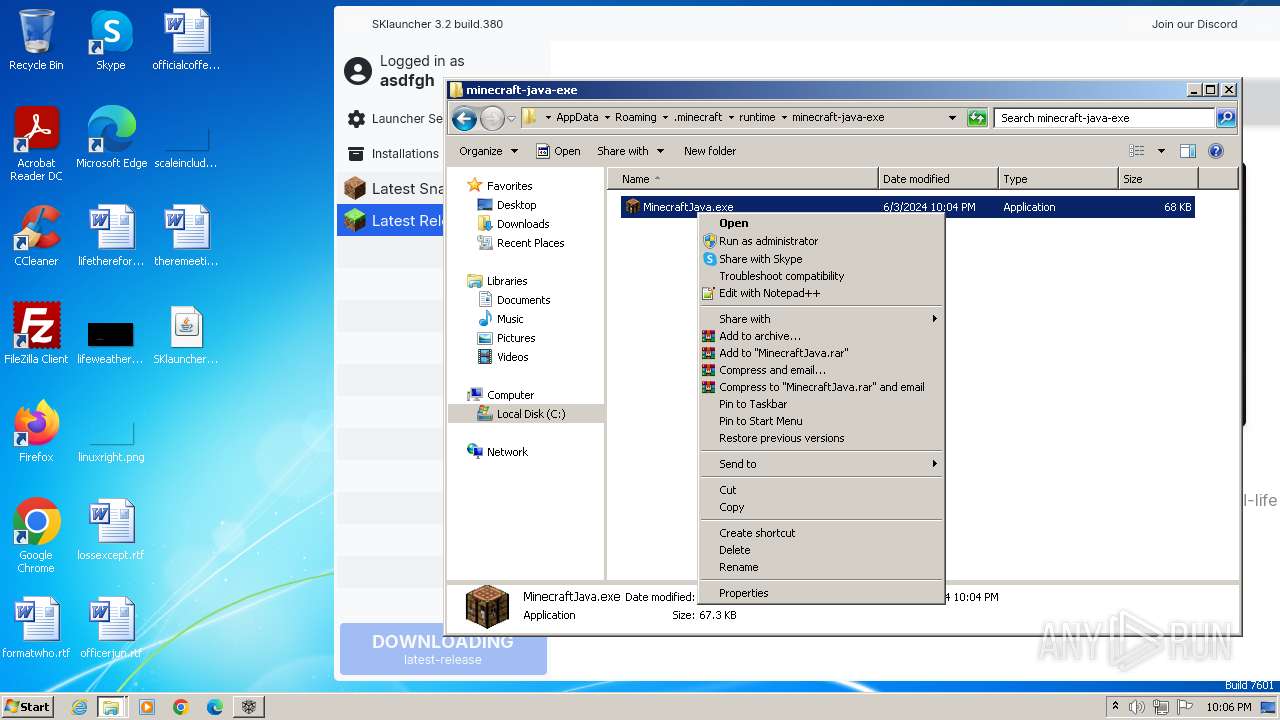Click the Explorer back arrow button
The width and height of the screenshot is (1280, 720).
[x=464, y=118]
